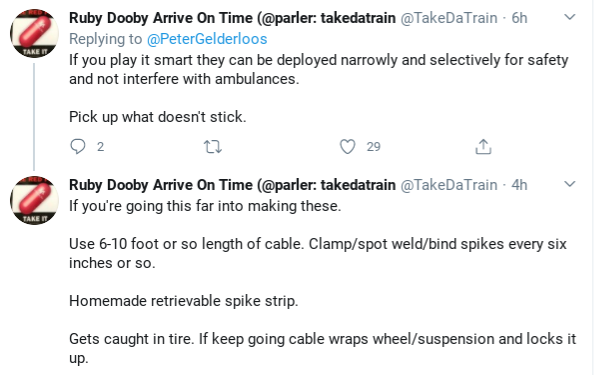Click the thread line connecting the tweets
This screenshot has height=375, width=594.
[x=34, y=117]
